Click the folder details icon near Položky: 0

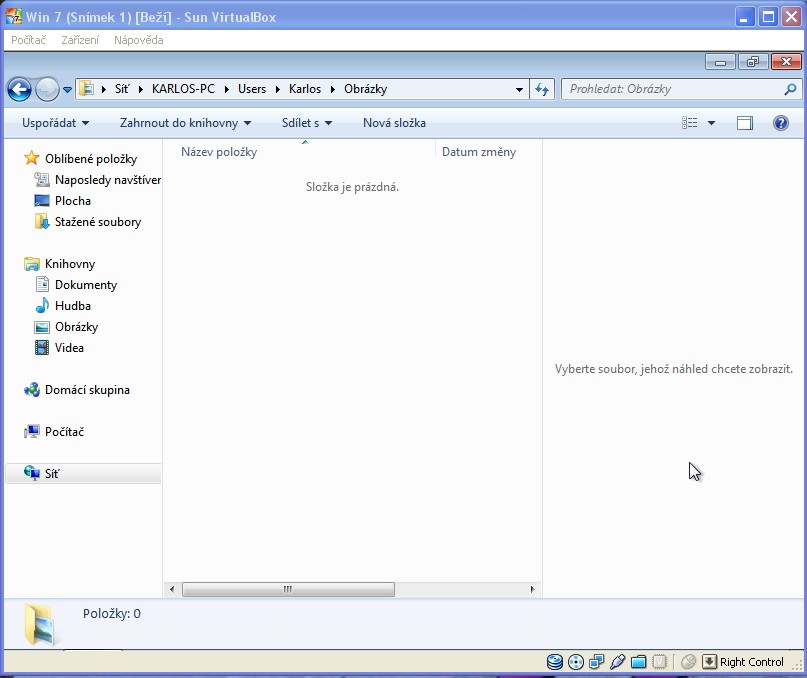click(40, 624)
